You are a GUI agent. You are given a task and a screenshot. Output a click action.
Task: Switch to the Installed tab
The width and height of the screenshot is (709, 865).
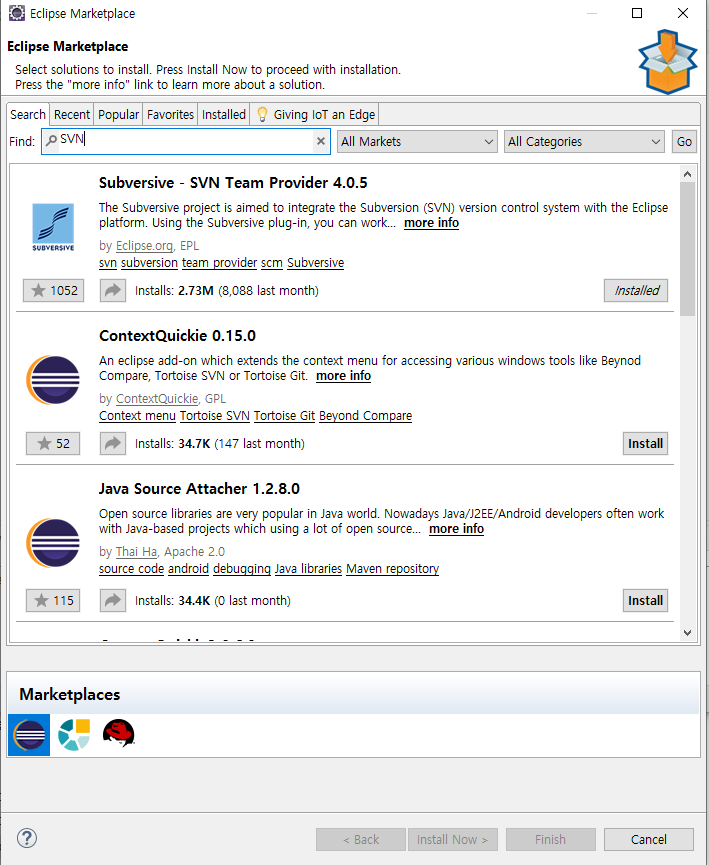pyautogui.click(x=223, y=114)
